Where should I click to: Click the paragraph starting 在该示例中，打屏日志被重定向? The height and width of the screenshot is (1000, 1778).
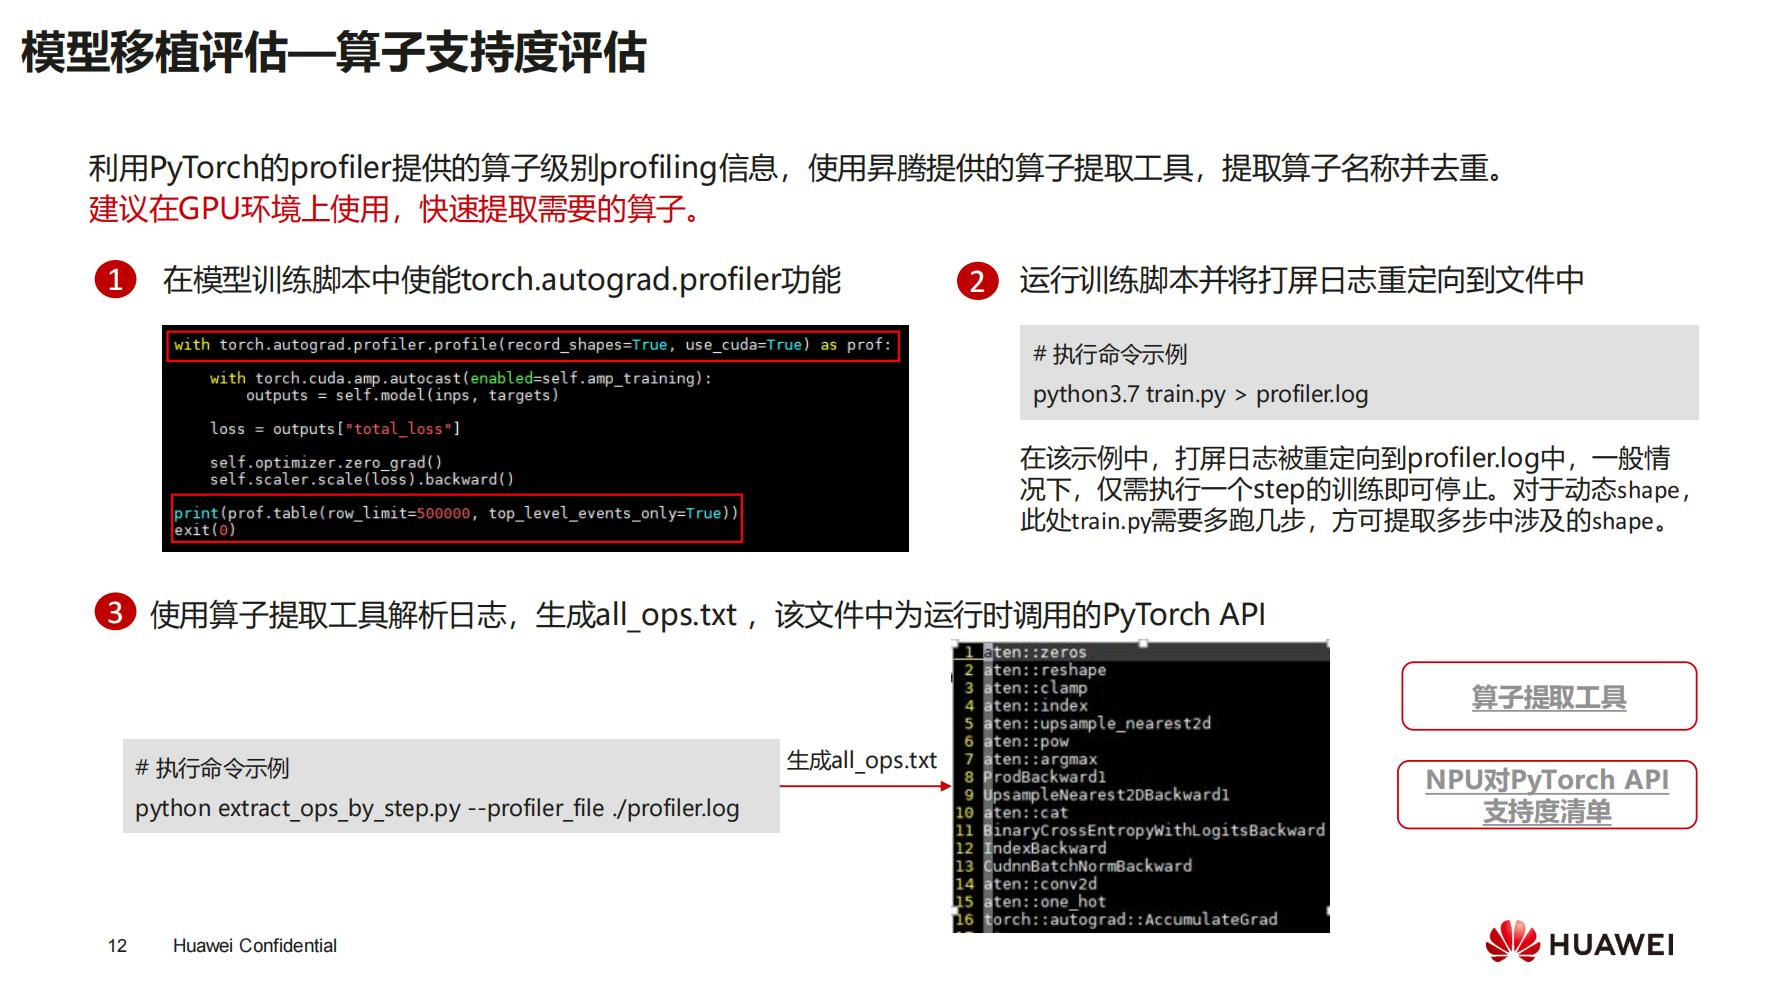click(x=1356, y=489)
